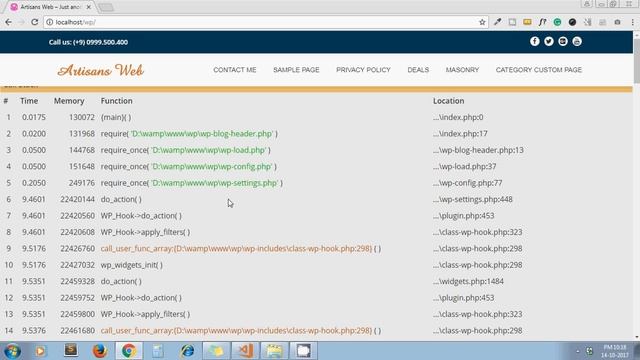Visit the Instagram social icon
Image resolution: width=640 pixels, height=360 pixels.
coord(563,41)
